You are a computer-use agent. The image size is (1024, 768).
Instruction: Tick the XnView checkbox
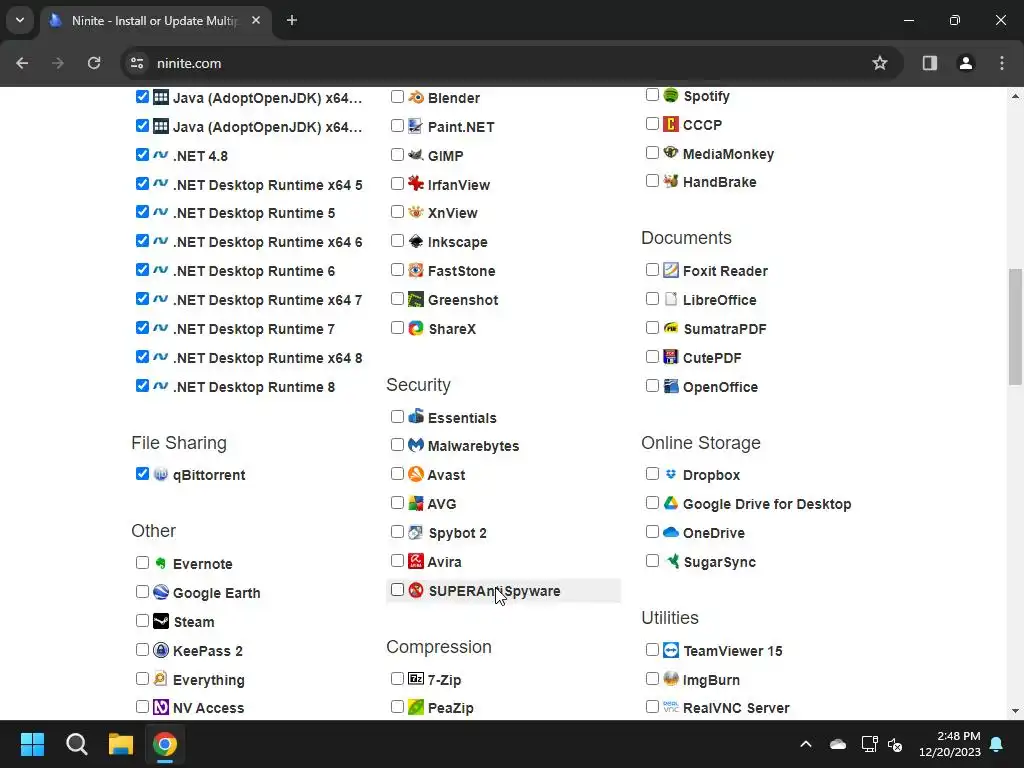pos(397,212)
